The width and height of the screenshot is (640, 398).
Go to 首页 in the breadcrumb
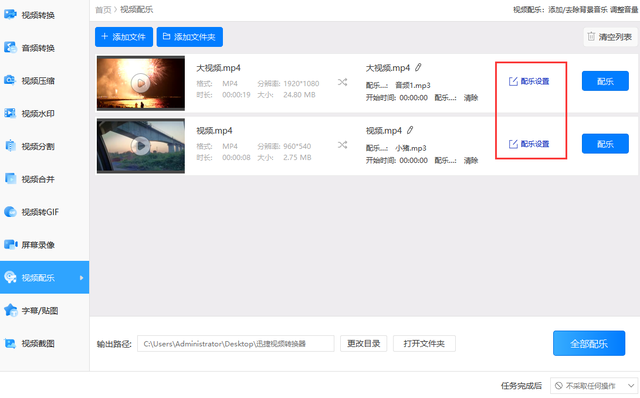[103, 10]
